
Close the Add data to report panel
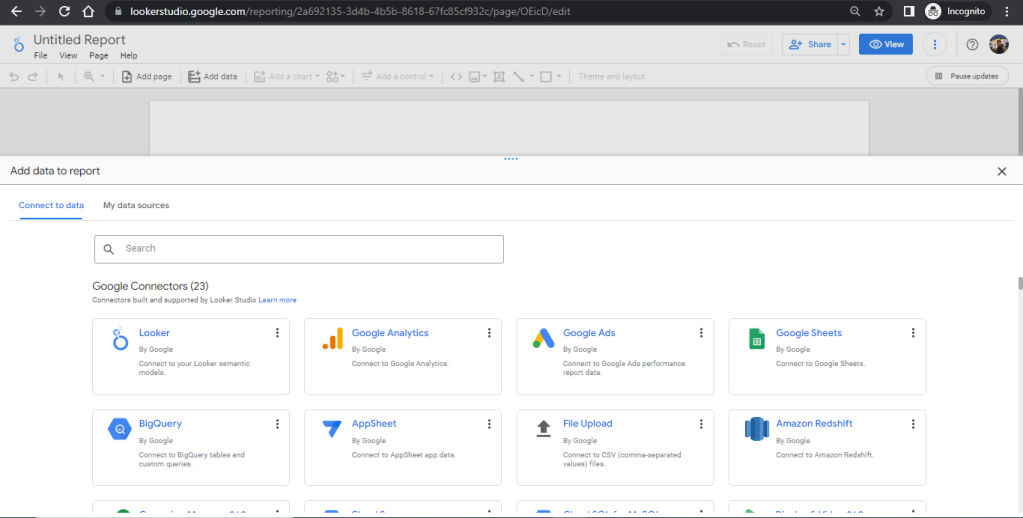pyautogui.click(x=1002, y=171)
